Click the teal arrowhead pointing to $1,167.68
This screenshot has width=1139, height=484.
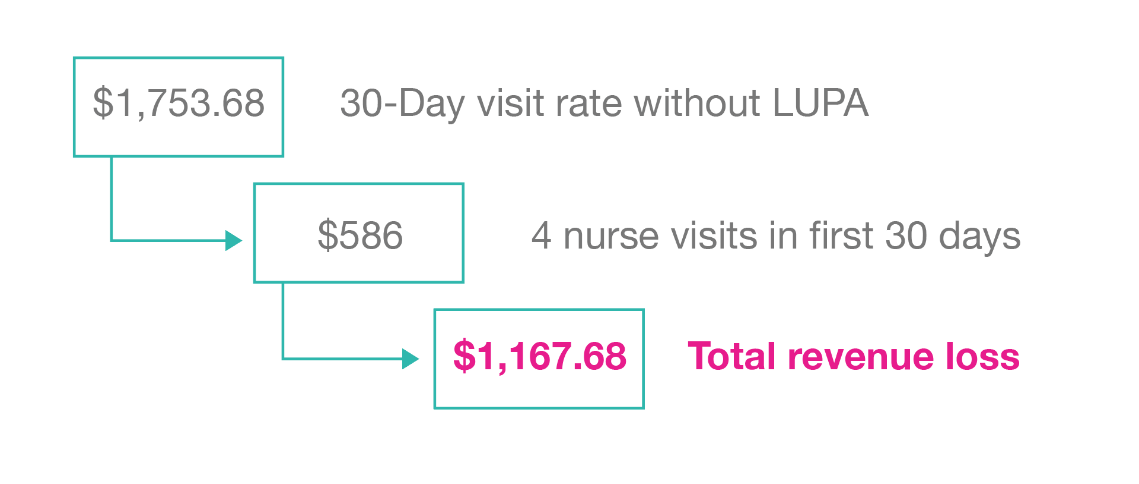[410, 358]
